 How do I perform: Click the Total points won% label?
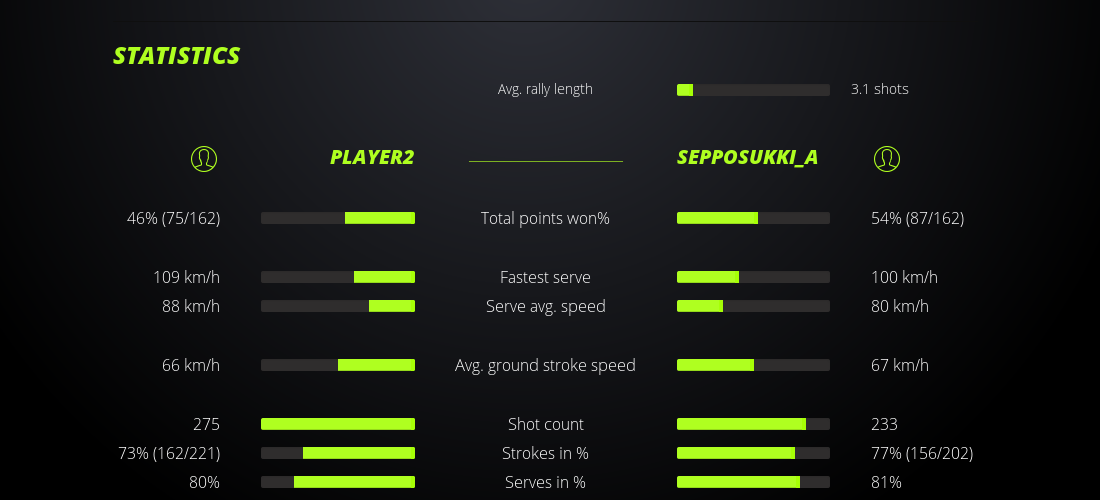point(545,218)
